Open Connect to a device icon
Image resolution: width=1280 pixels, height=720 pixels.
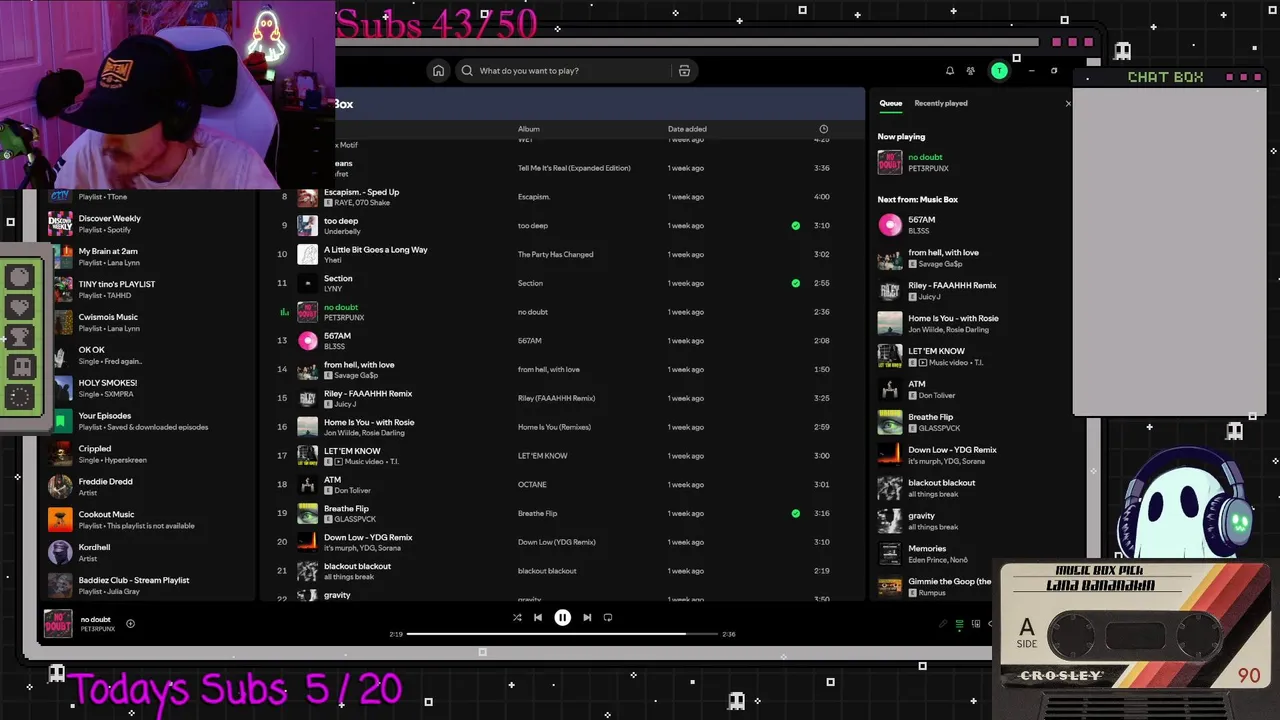[976, 625]
